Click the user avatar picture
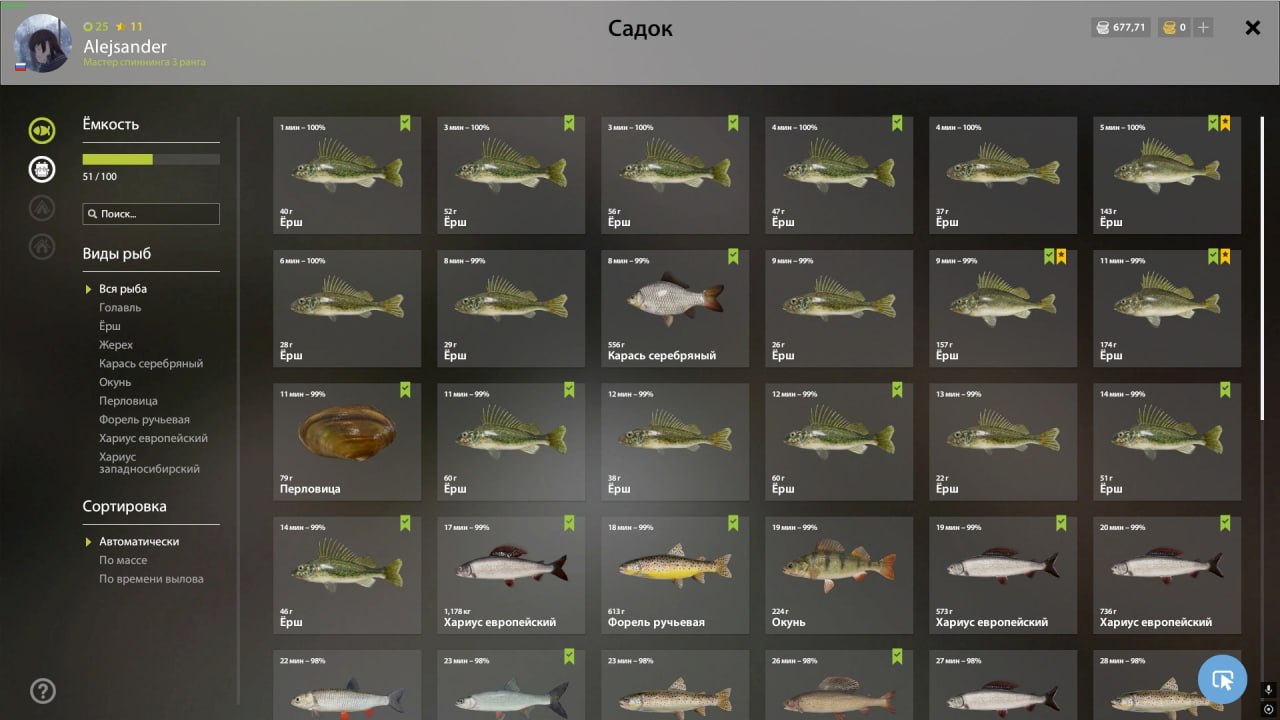 click(43, 42)
